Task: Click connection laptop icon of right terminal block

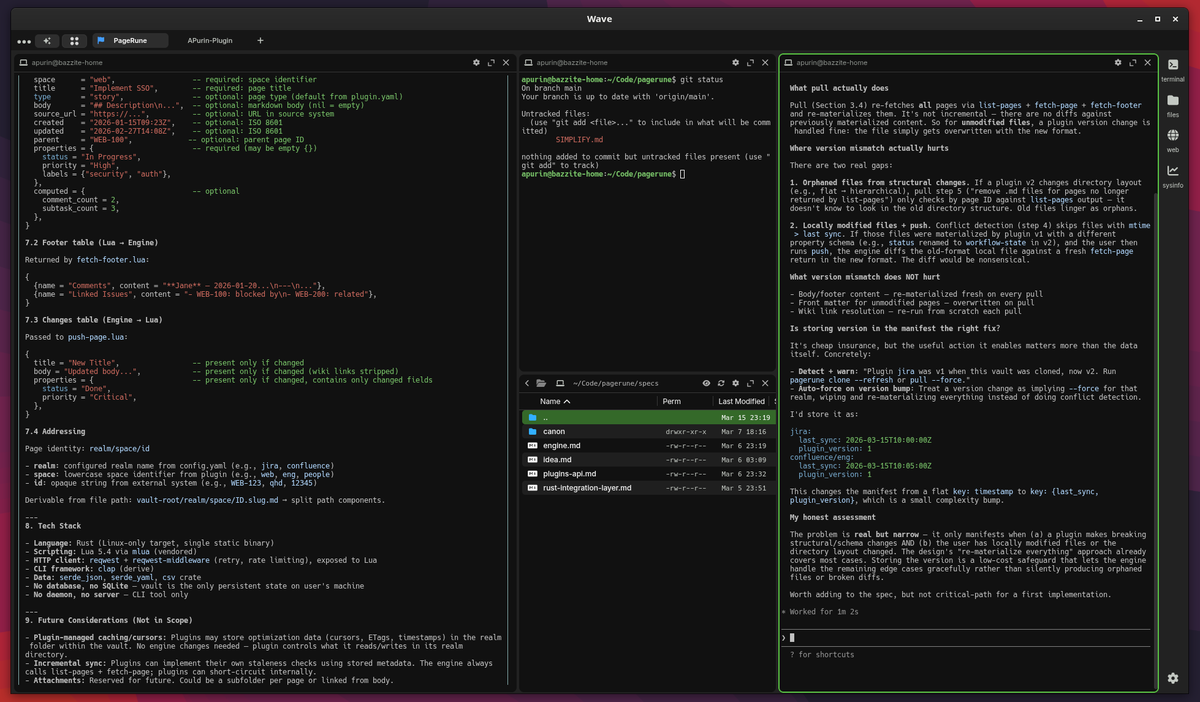Action: point(788,62)
